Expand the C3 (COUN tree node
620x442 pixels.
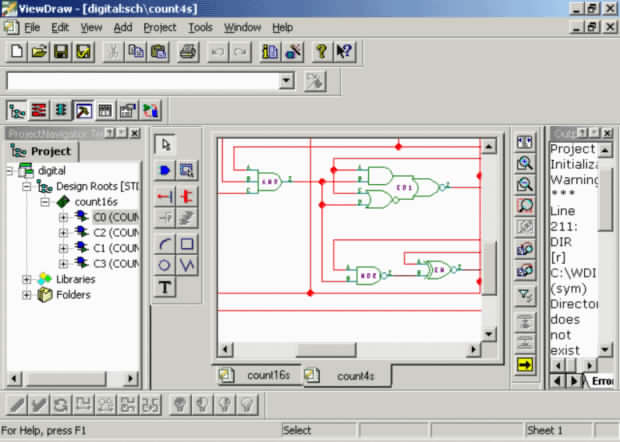[63, 264]
